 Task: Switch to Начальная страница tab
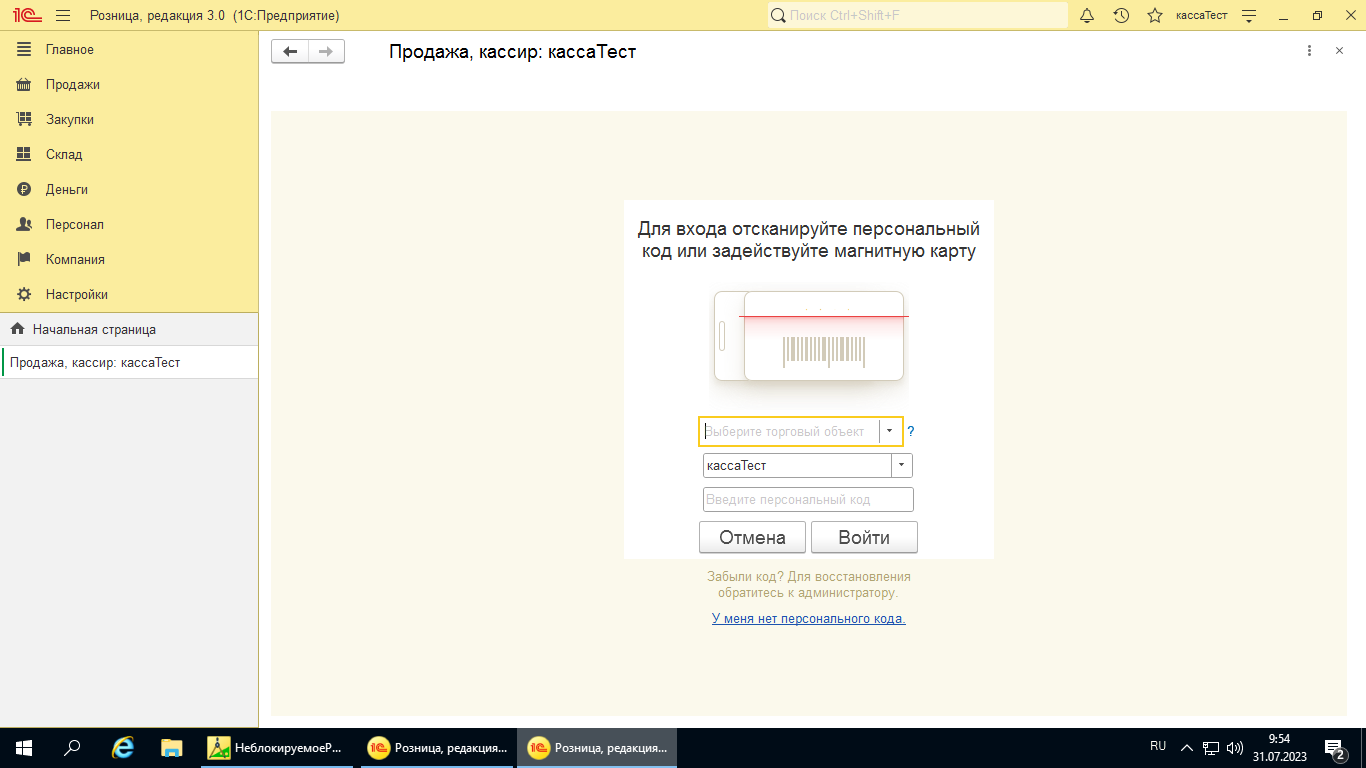[x=93, y=329]
